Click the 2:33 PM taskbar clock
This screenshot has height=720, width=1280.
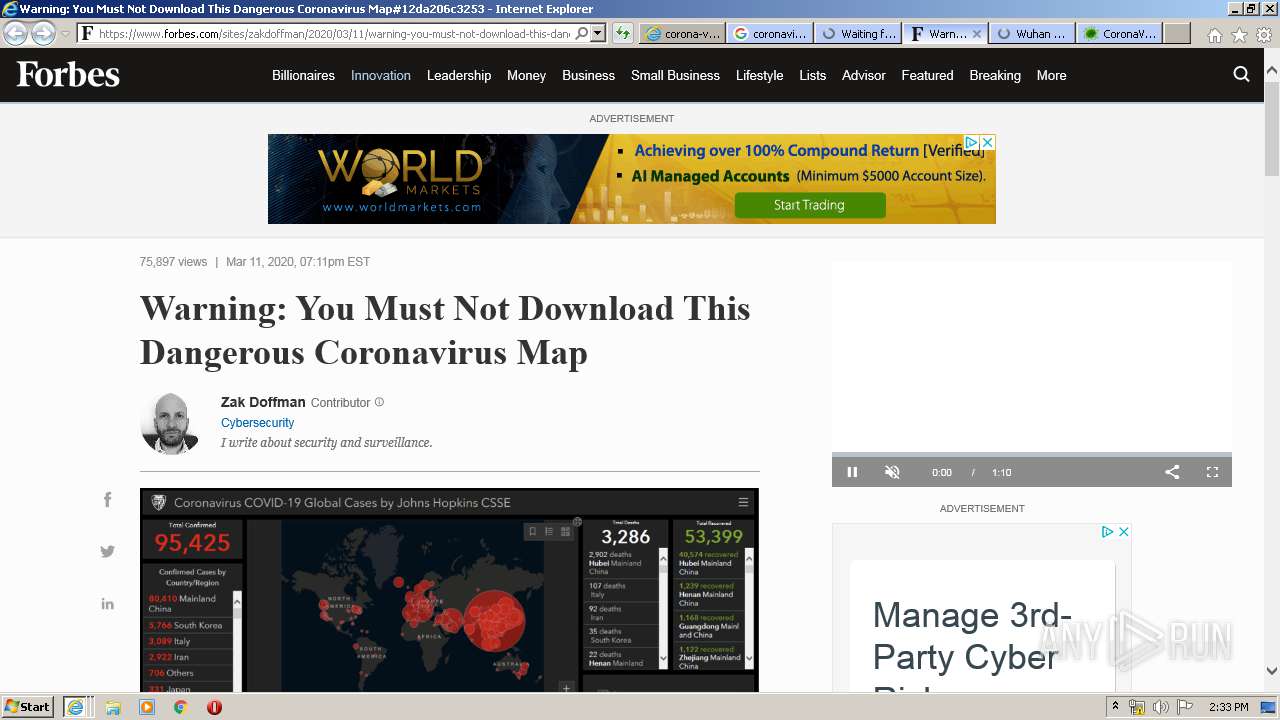click(x=1229, y=707)
